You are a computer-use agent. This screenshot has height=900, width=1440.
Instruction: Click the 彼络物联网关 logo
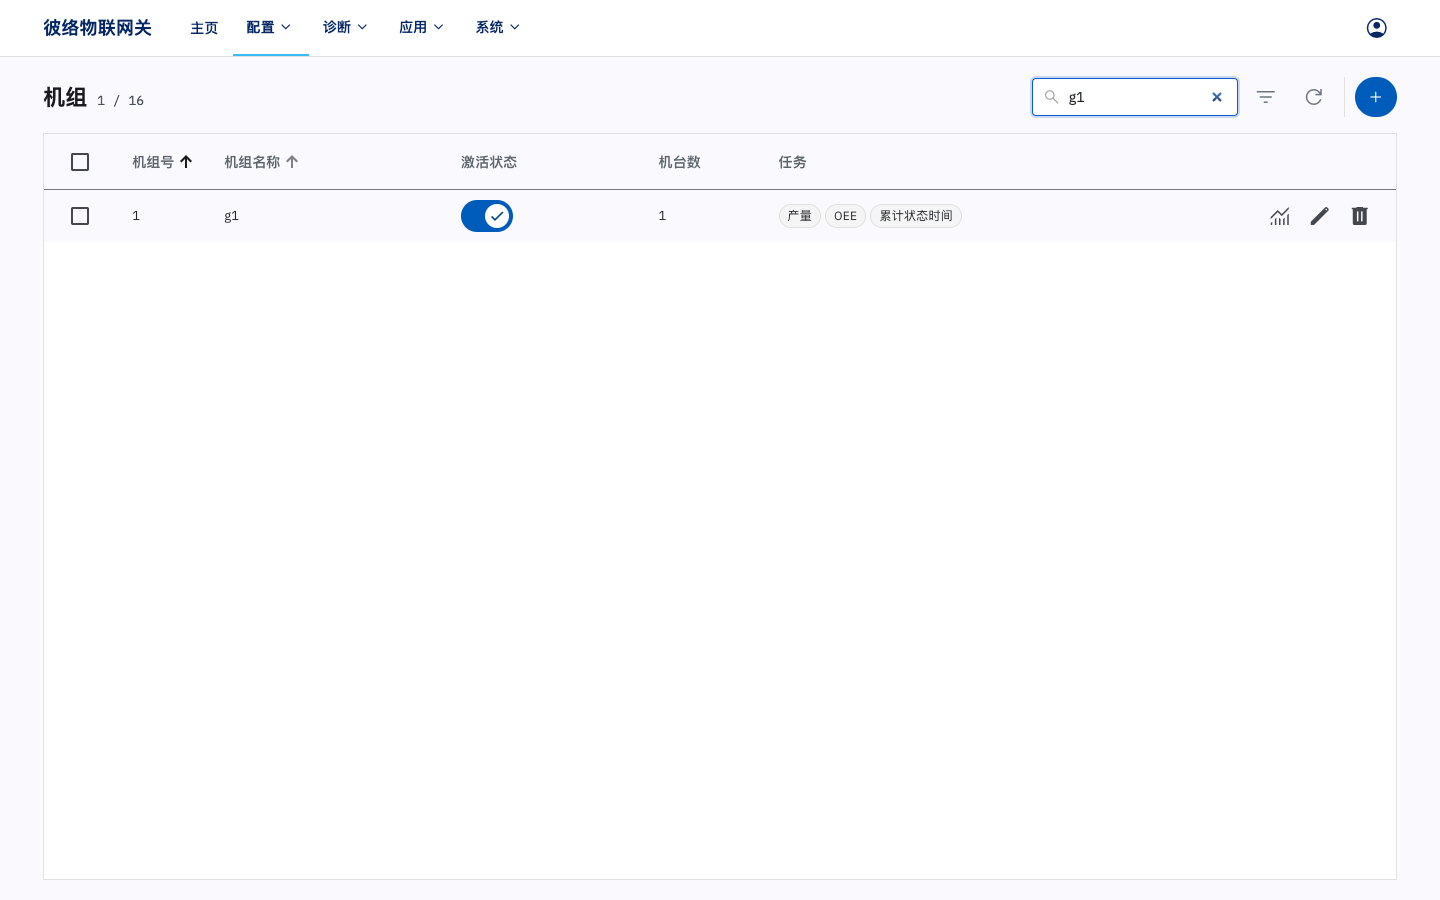[97, 28]
